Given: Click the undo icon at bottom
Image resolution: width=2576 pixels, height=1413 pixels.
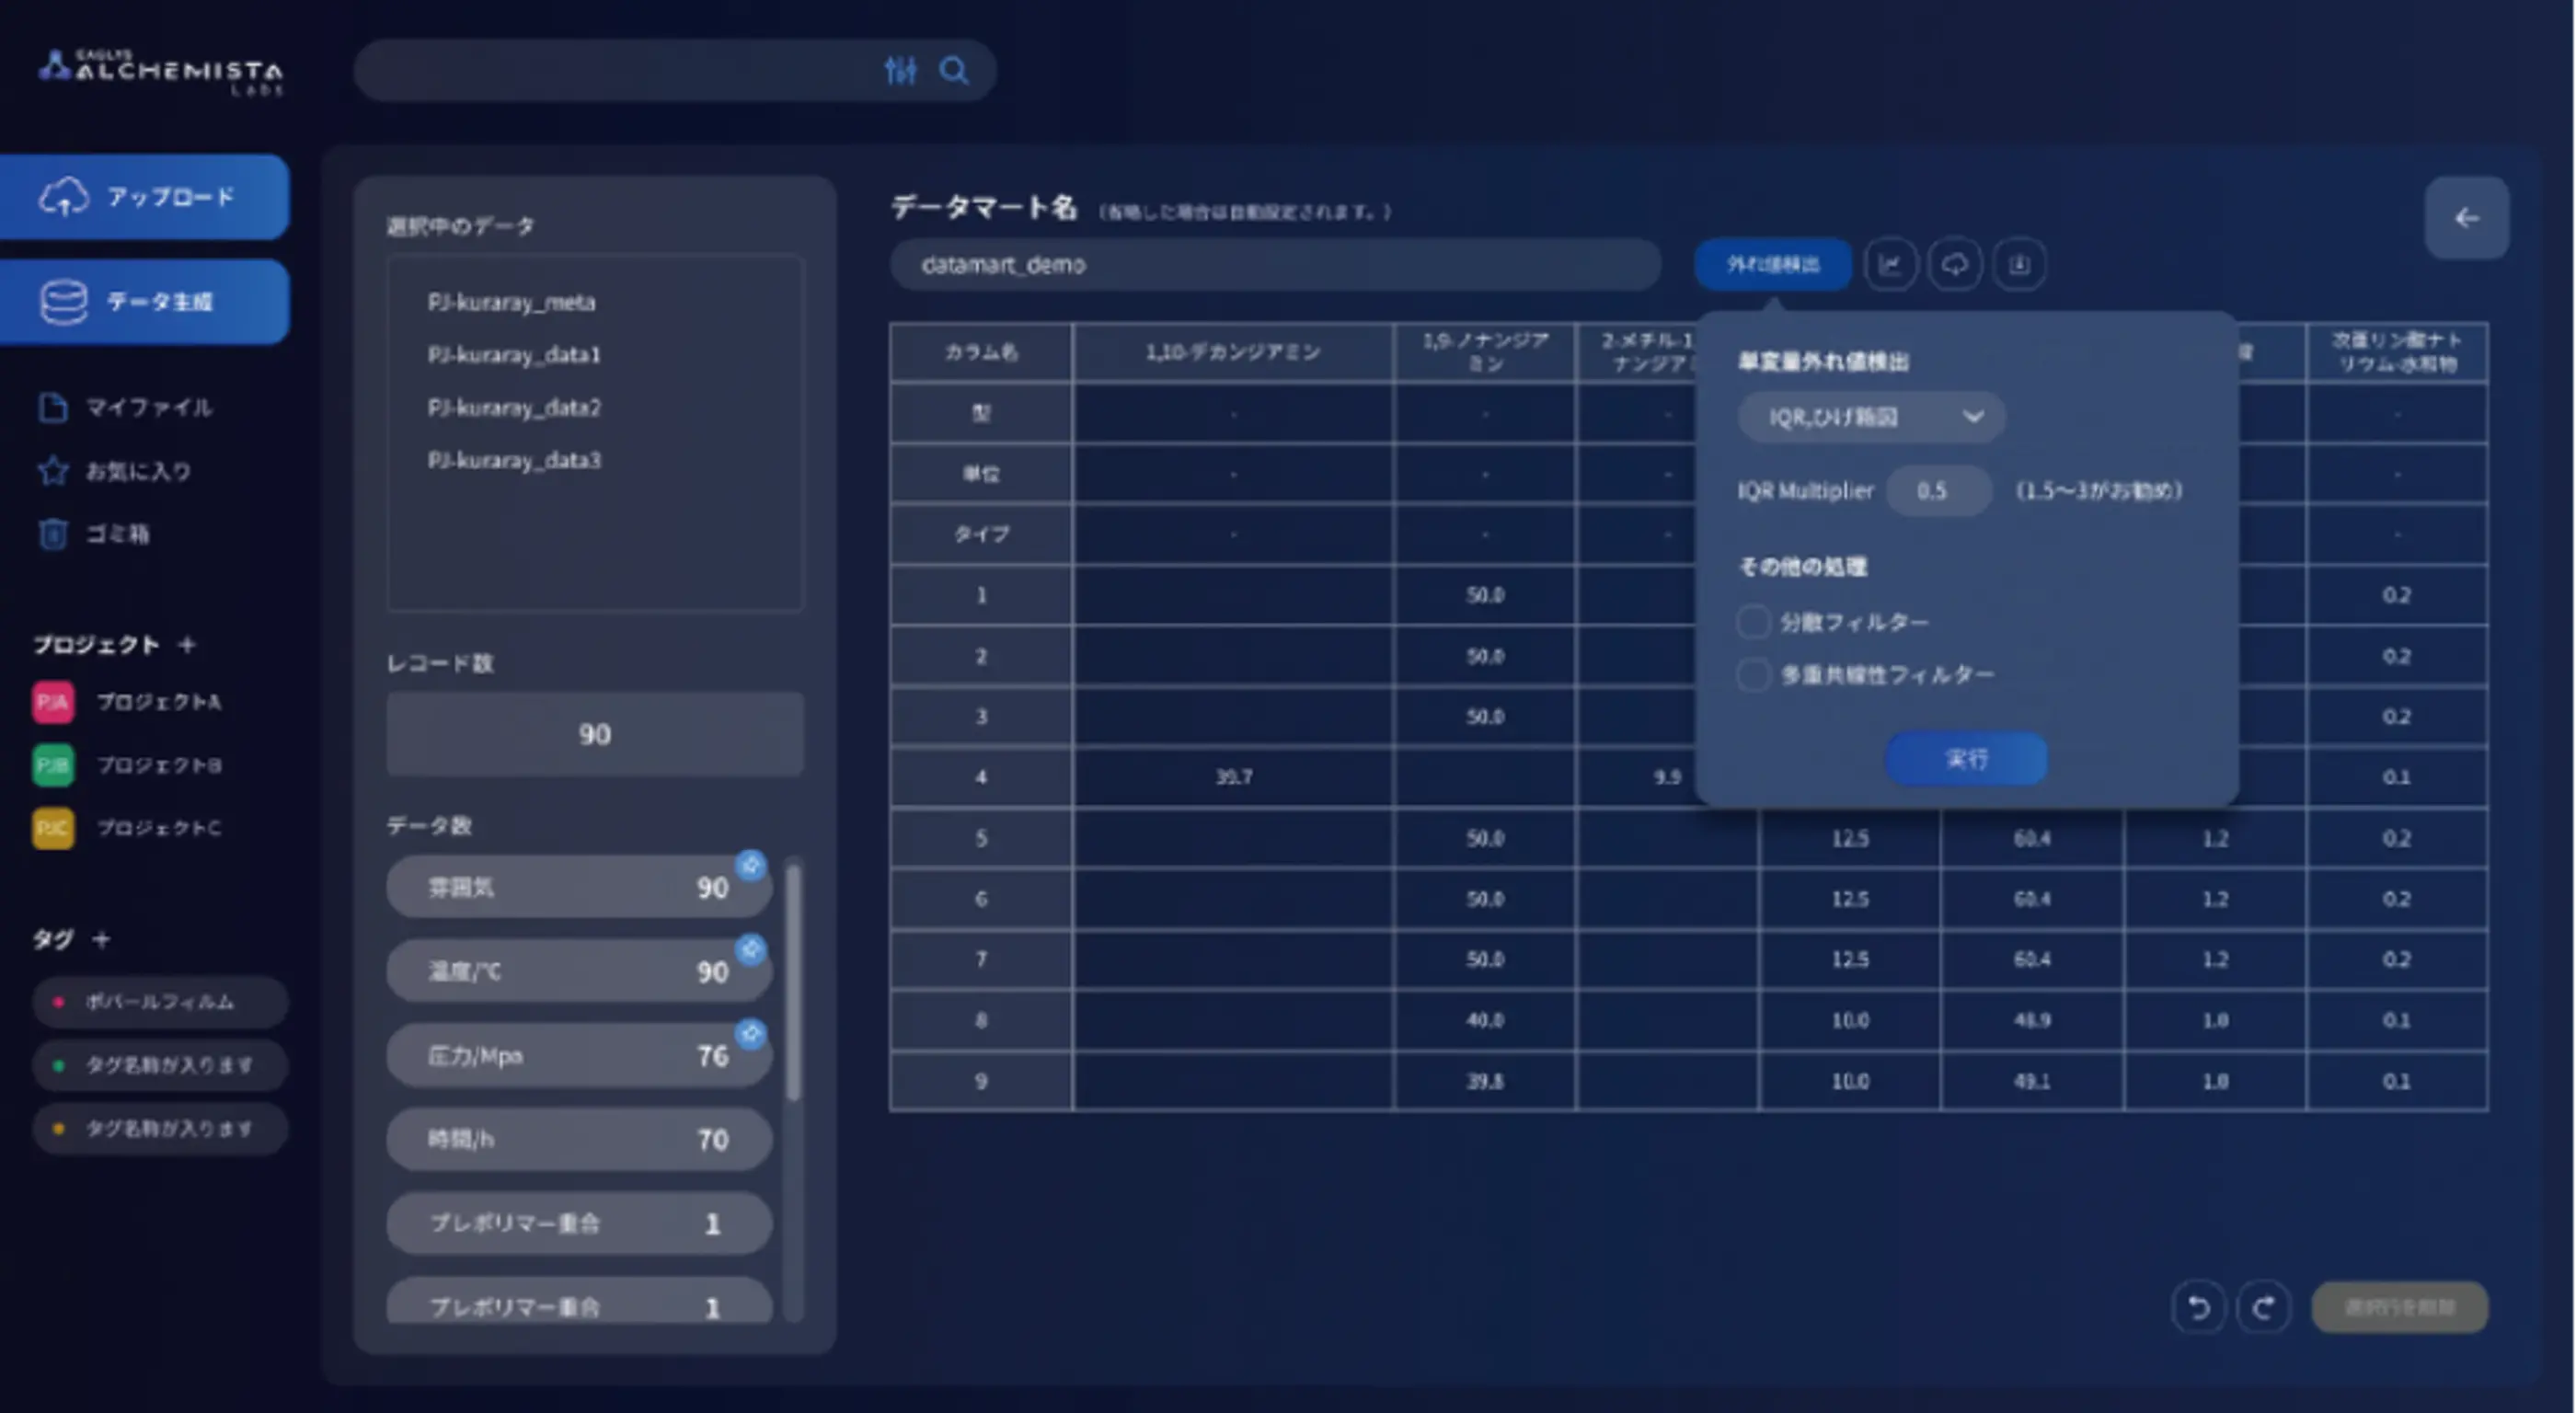Looking at the screenshot, I should click(2198, 1307).
